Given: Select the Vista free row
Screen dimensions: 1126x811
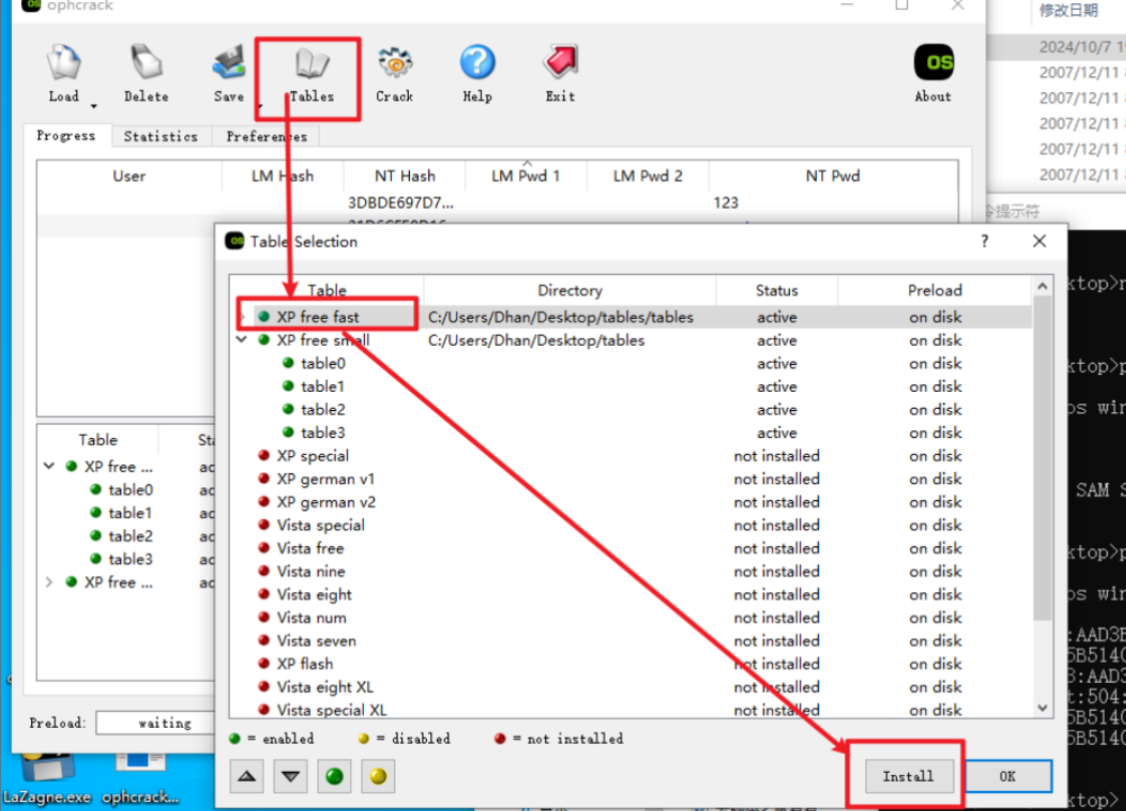Looking at the screenshot, I should point(633,548).
